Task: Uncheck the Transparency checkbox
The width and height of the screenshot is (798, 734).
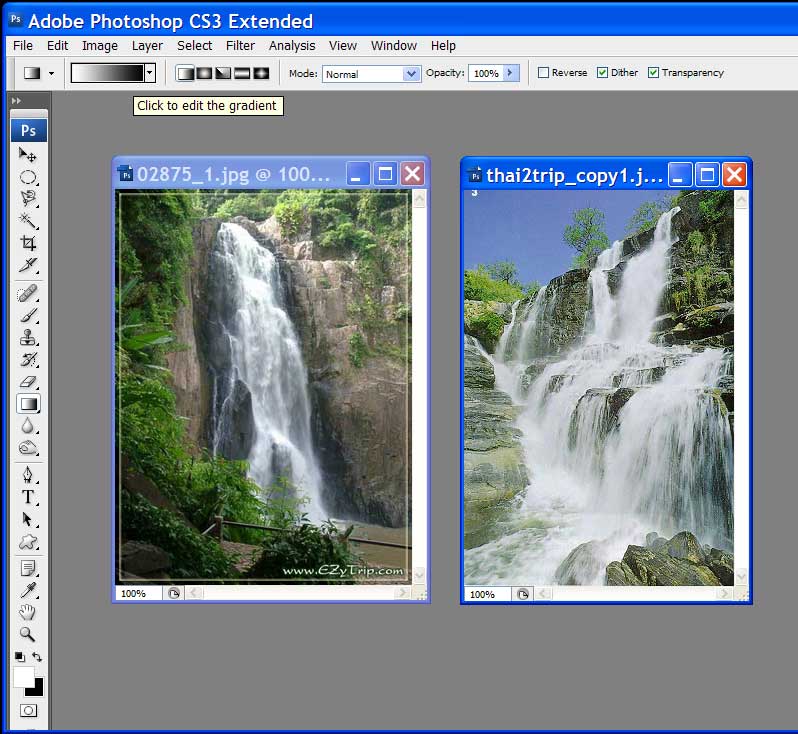Action: [x=653, y=72]
